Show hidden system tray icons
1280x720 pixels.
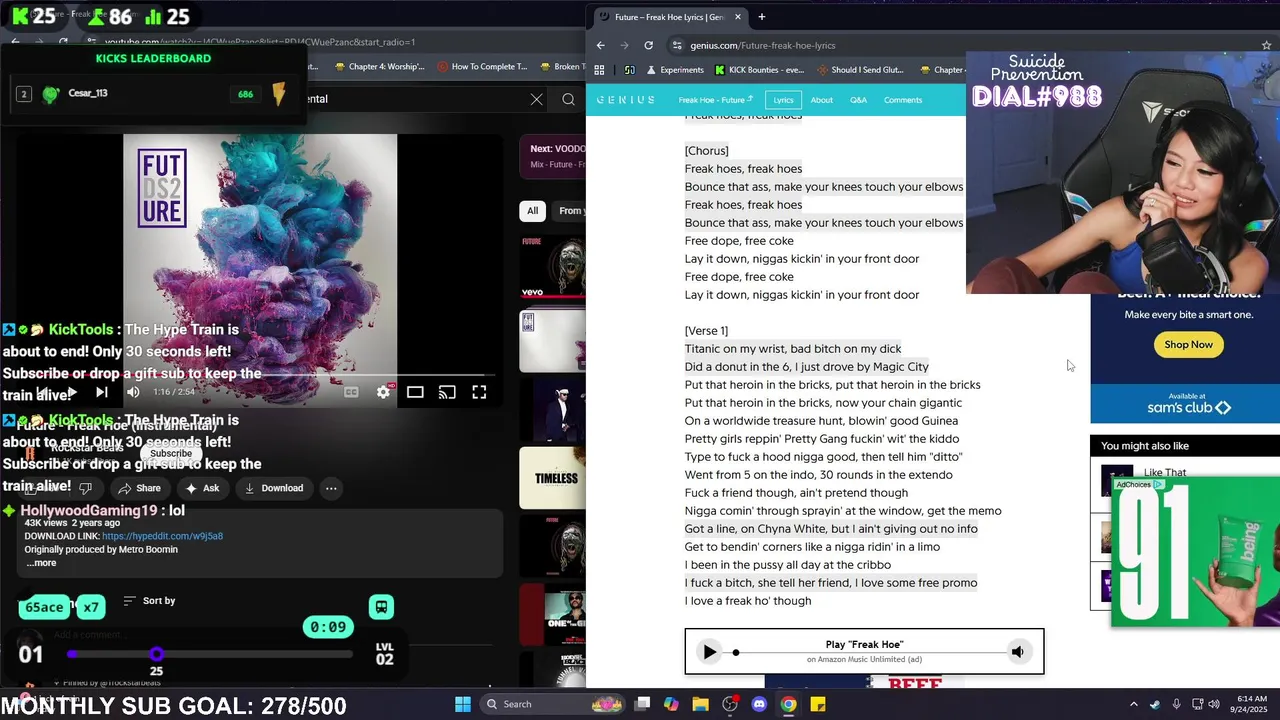coord(1133,704)
